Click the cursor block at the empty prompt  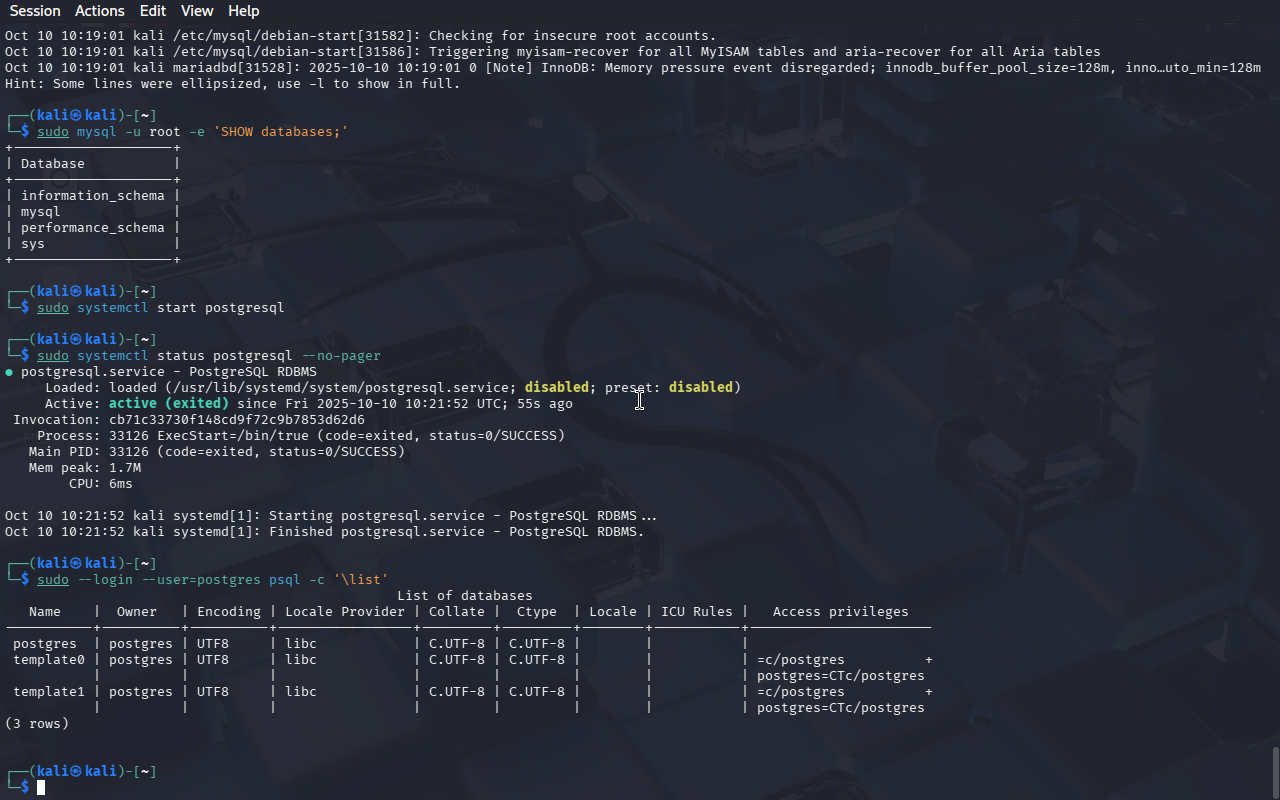pos(41,788)
